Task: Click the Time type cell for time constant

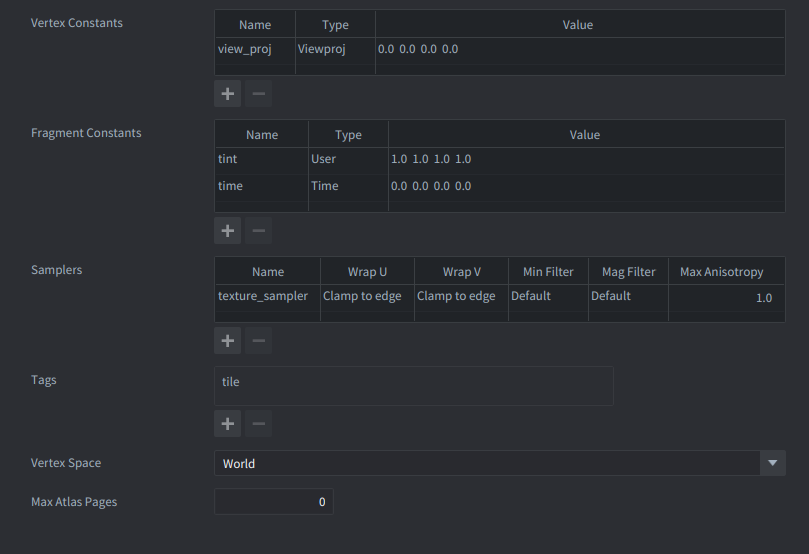Action: (347, 186)
